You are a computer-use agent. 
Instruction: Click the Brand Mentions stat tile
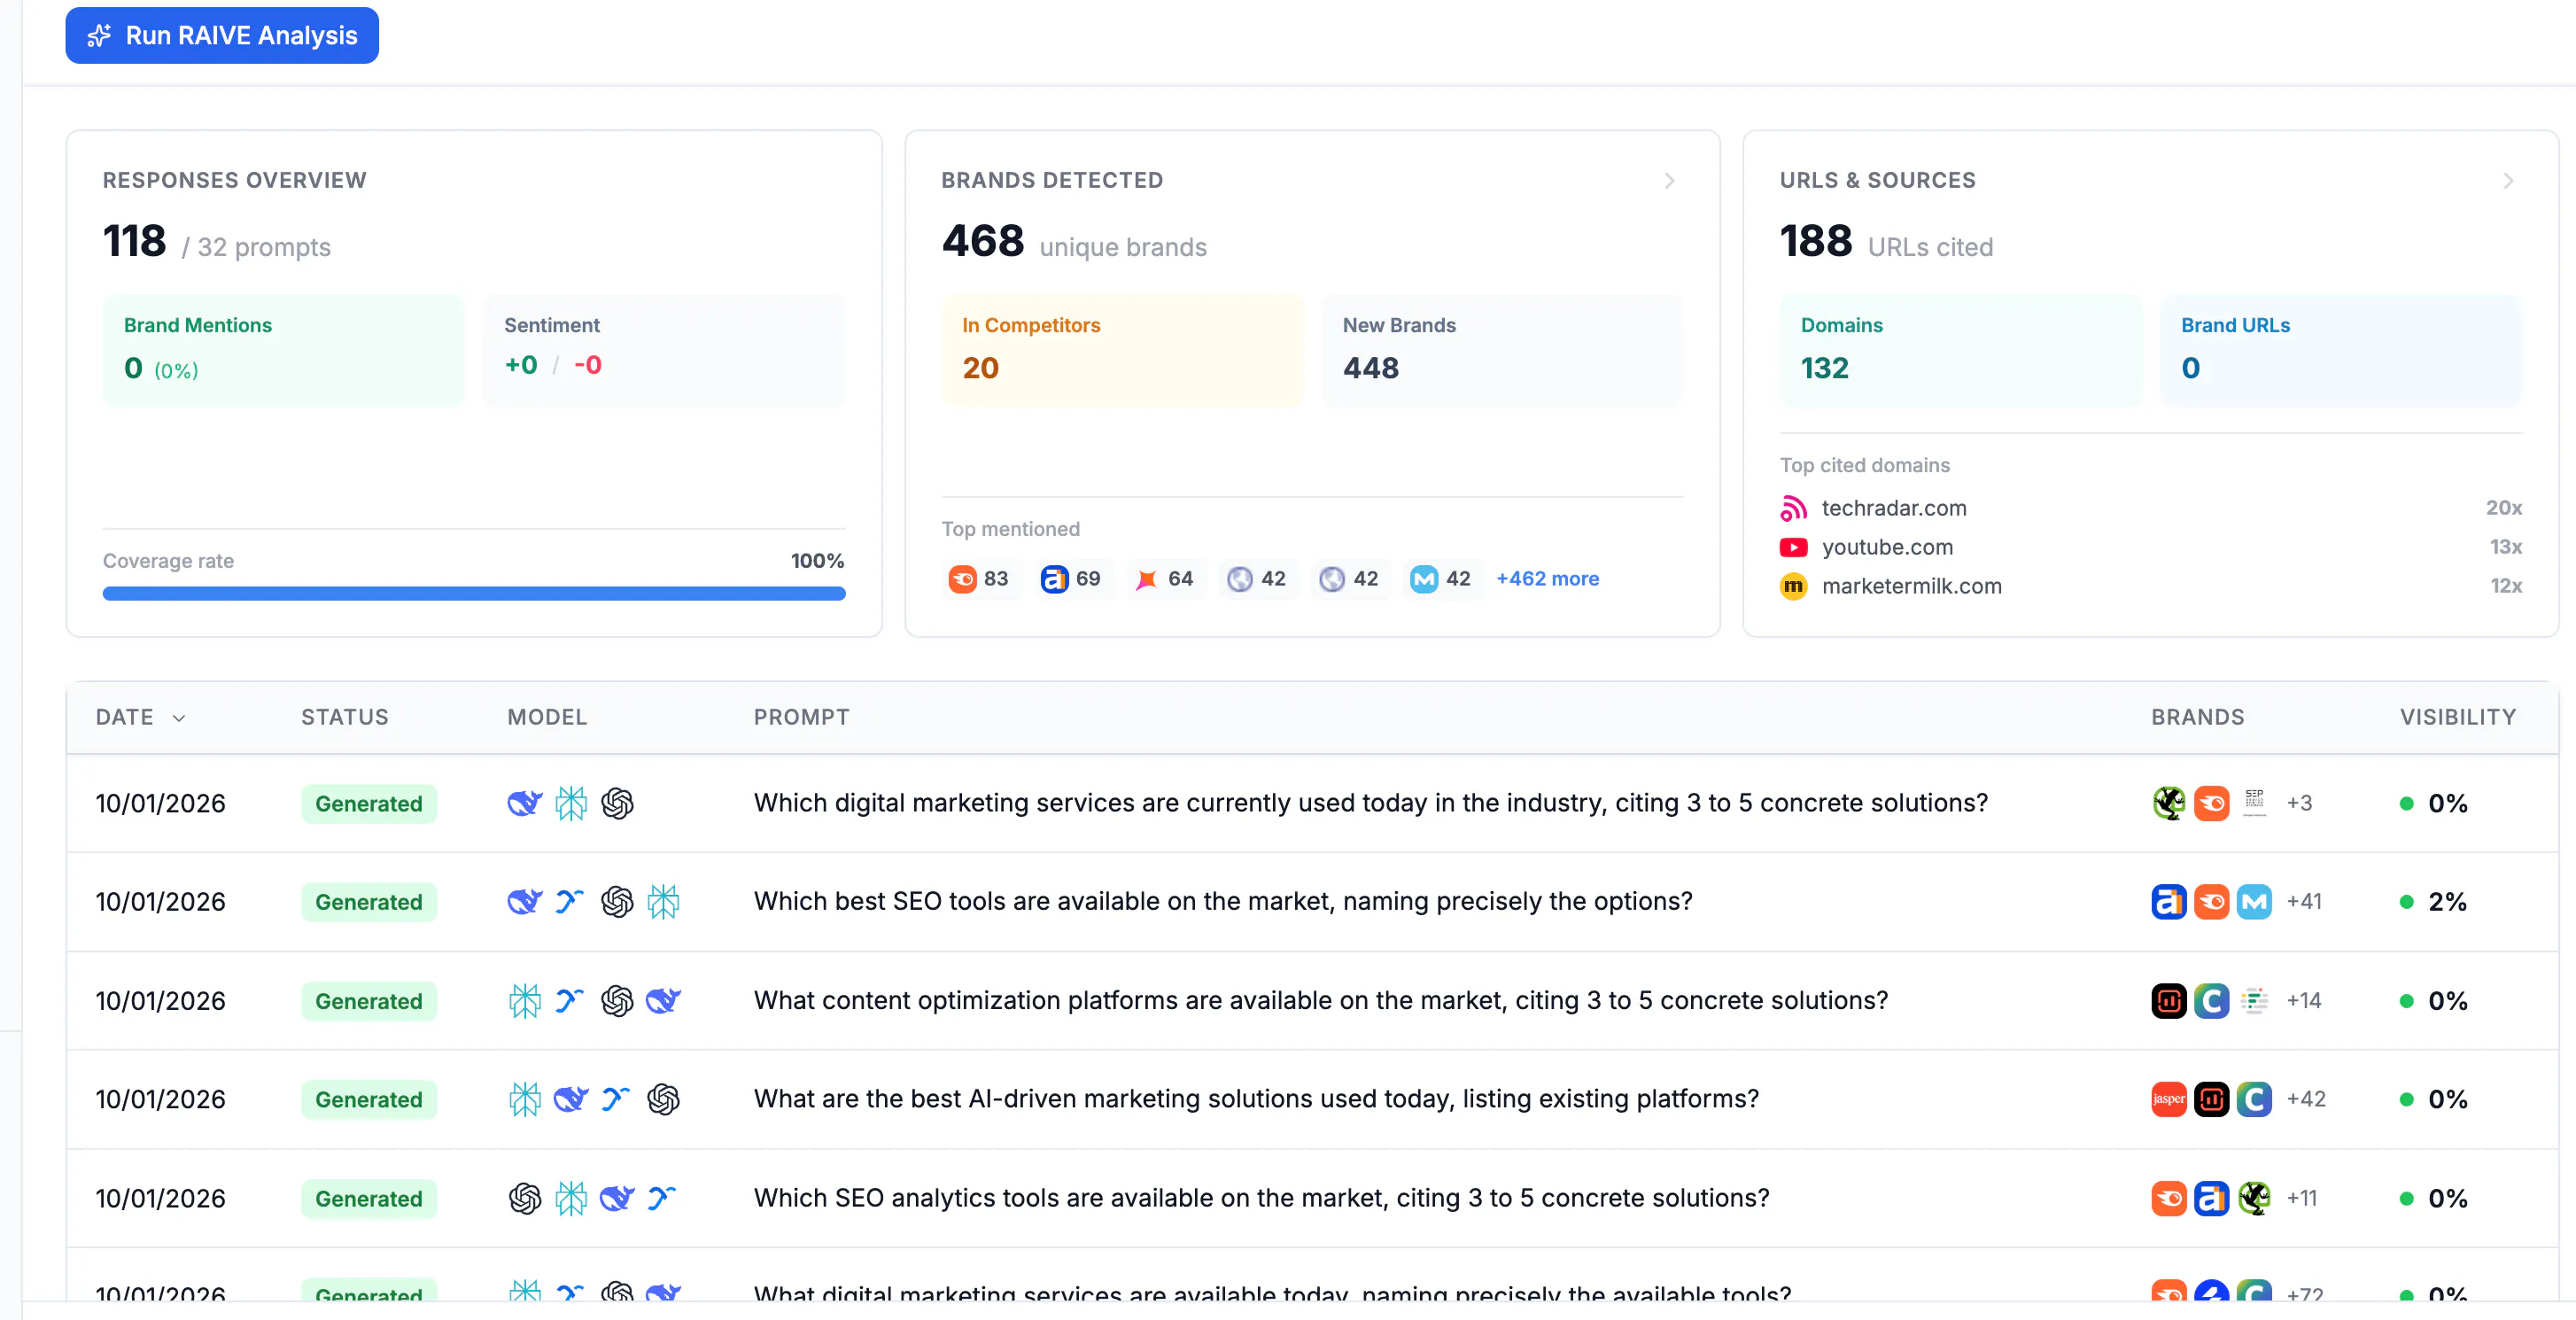(283, 350)
